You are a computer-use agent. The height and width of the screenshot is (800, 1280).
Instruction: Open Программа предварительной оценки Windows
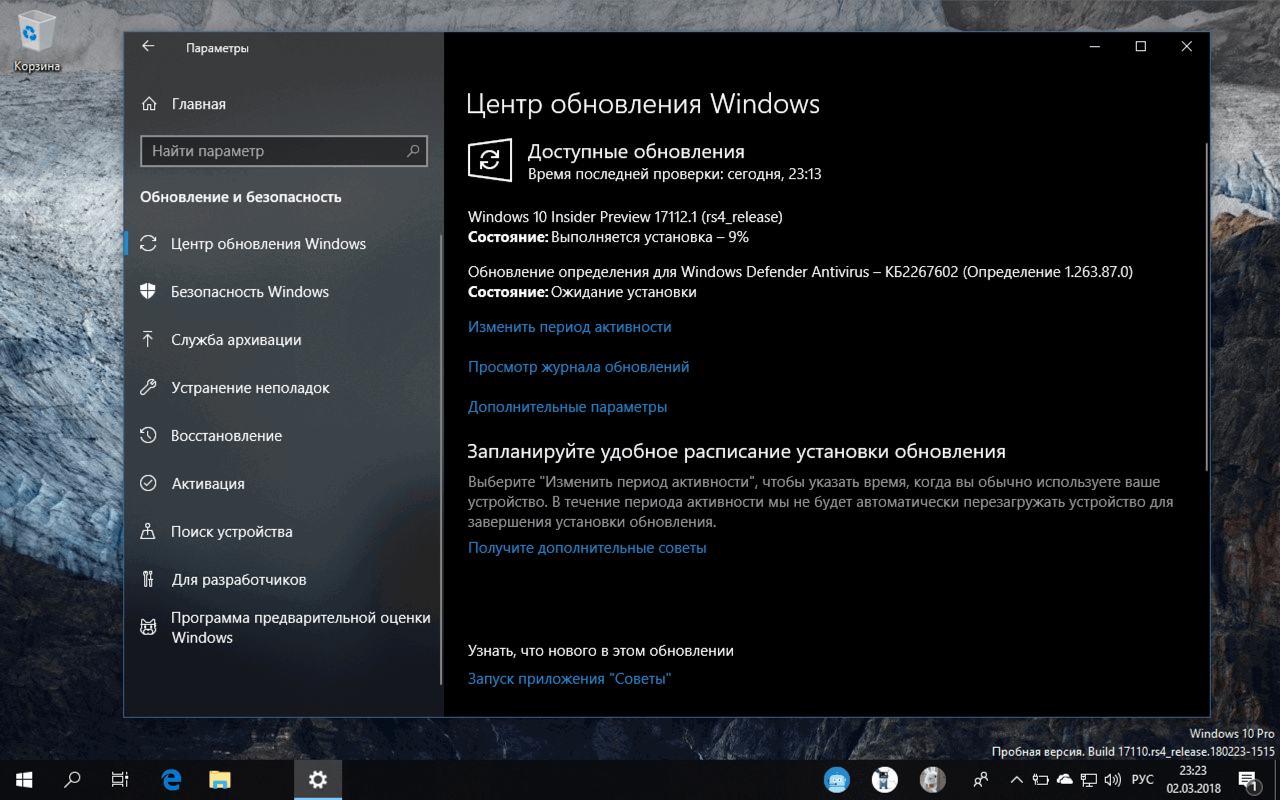coord(282,628)
